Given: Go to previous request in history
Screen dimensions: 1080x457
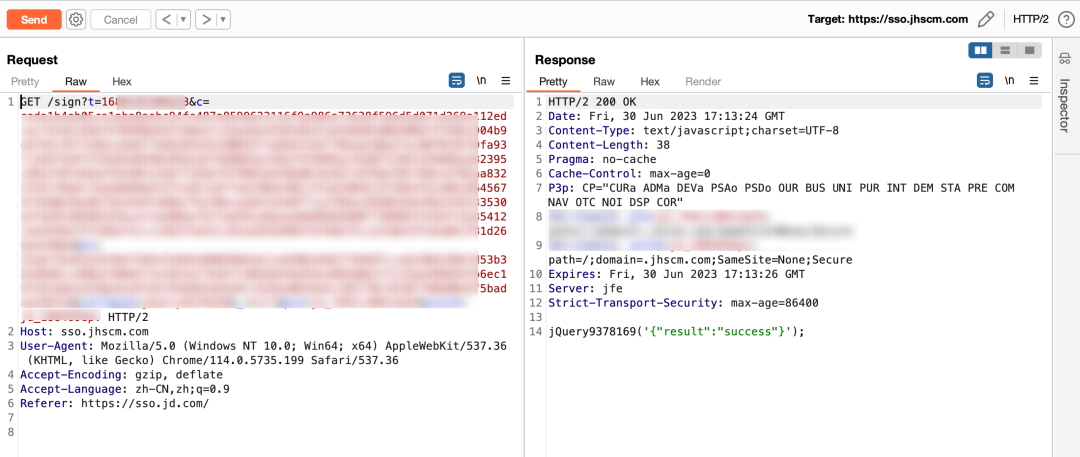Looking at the screenshot, I should pos(167,19).
